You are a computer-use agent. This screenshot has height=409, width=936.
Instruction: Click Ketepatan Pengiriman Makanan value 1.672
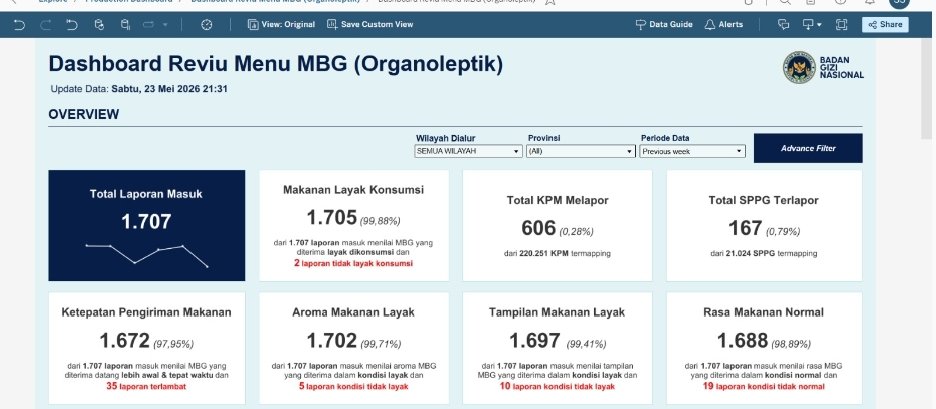click(125, 340)
